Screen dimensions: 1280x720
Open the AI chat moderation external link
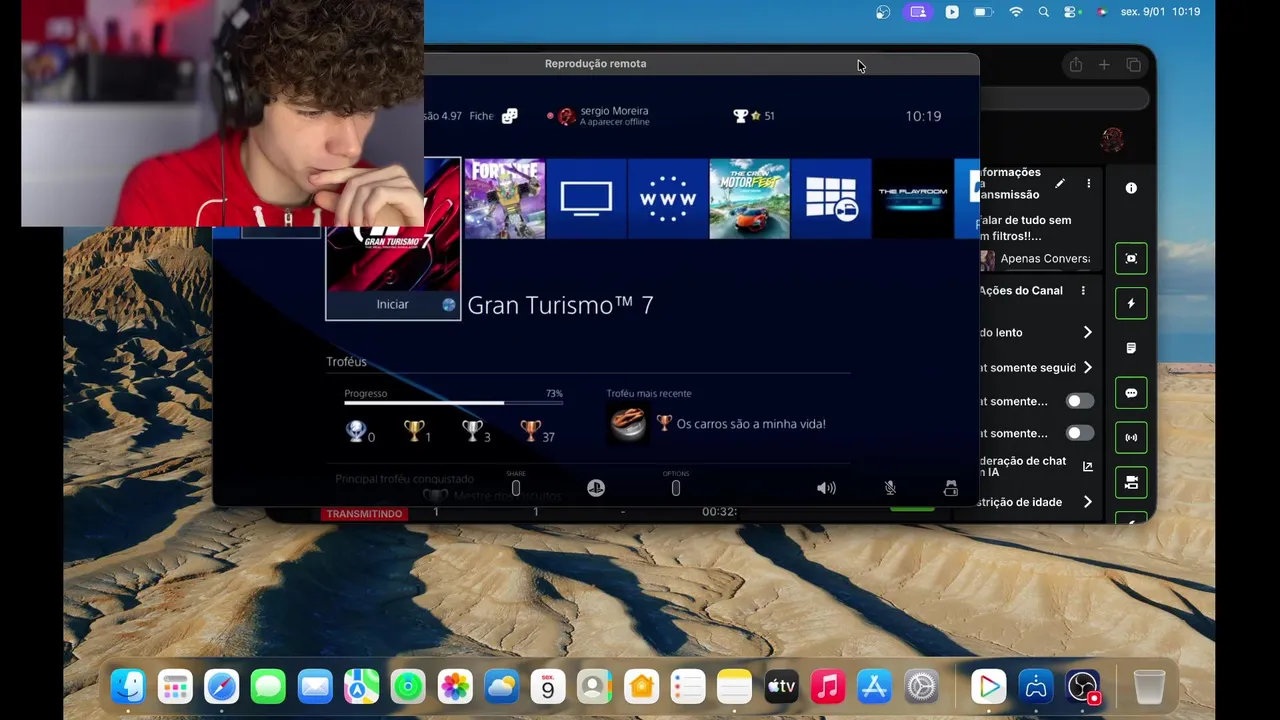coord(1088,466)
